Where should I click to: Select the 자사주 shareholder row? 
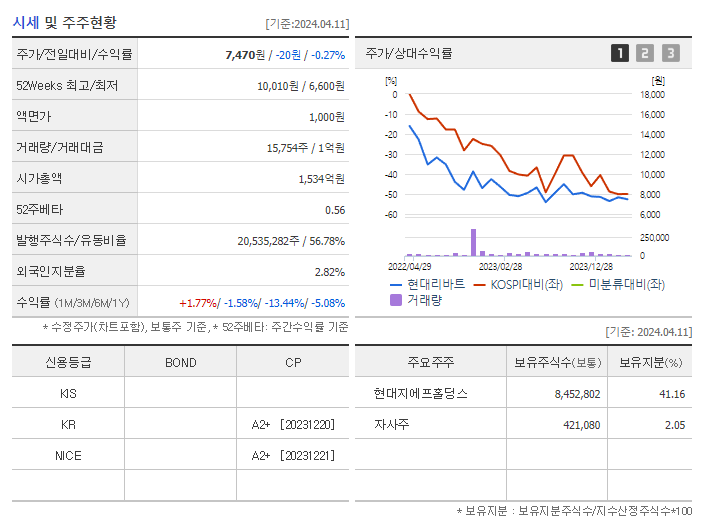pyautogui.click(x=392, y=424)
